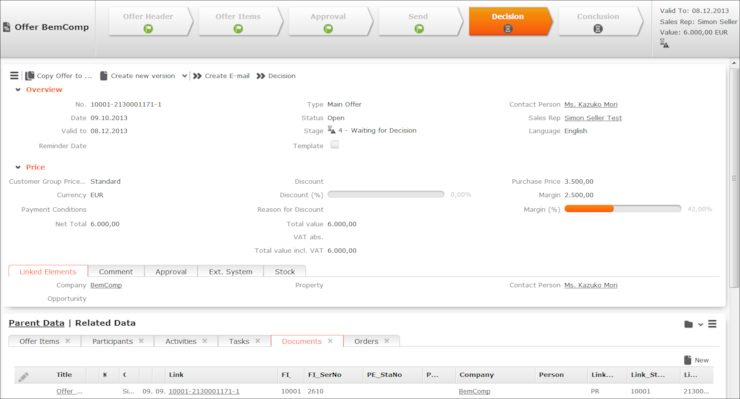Image resolution: width=740 pixels, height=399 pixels.
Task: Click the Decision workflow action in toolbar
Action: click(276, 76)
